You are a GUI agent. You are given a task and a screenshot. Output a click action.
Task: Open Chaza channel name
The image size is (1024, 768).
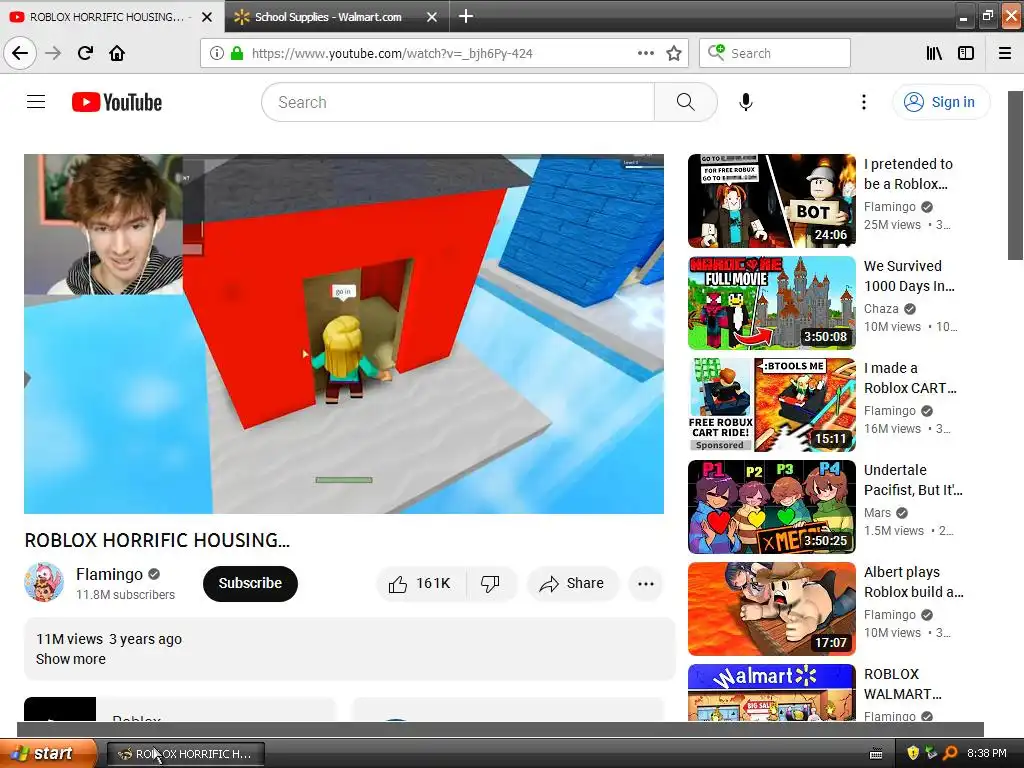[881, 309]
